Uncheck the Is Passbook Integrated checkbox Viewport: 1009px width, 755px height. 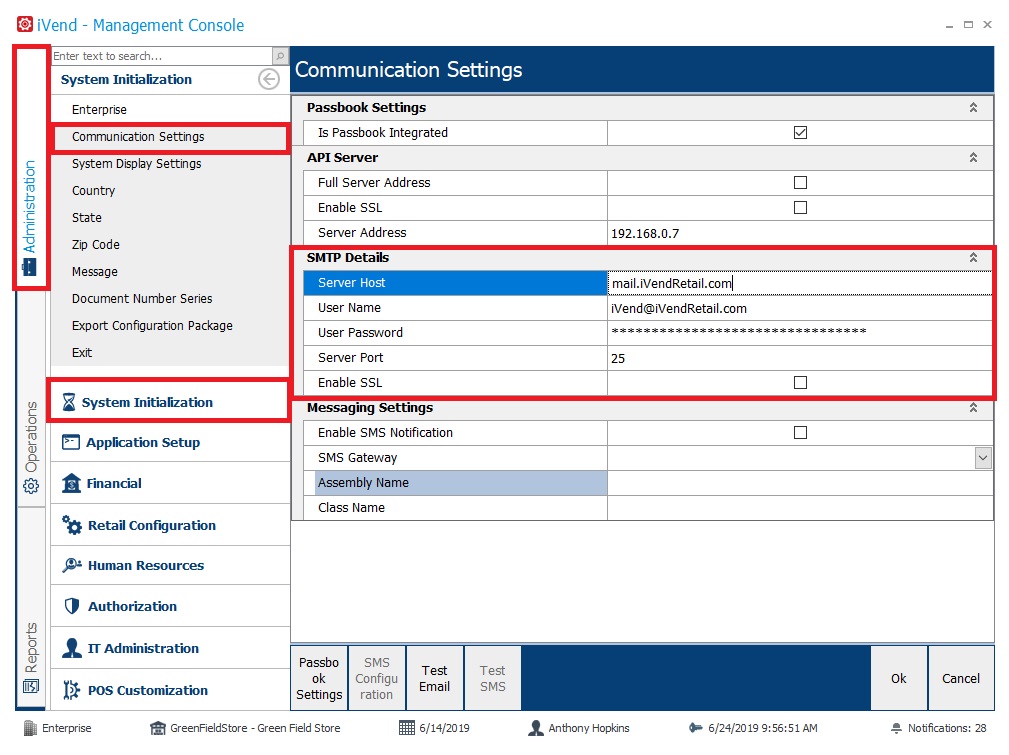tap(801, 133)
